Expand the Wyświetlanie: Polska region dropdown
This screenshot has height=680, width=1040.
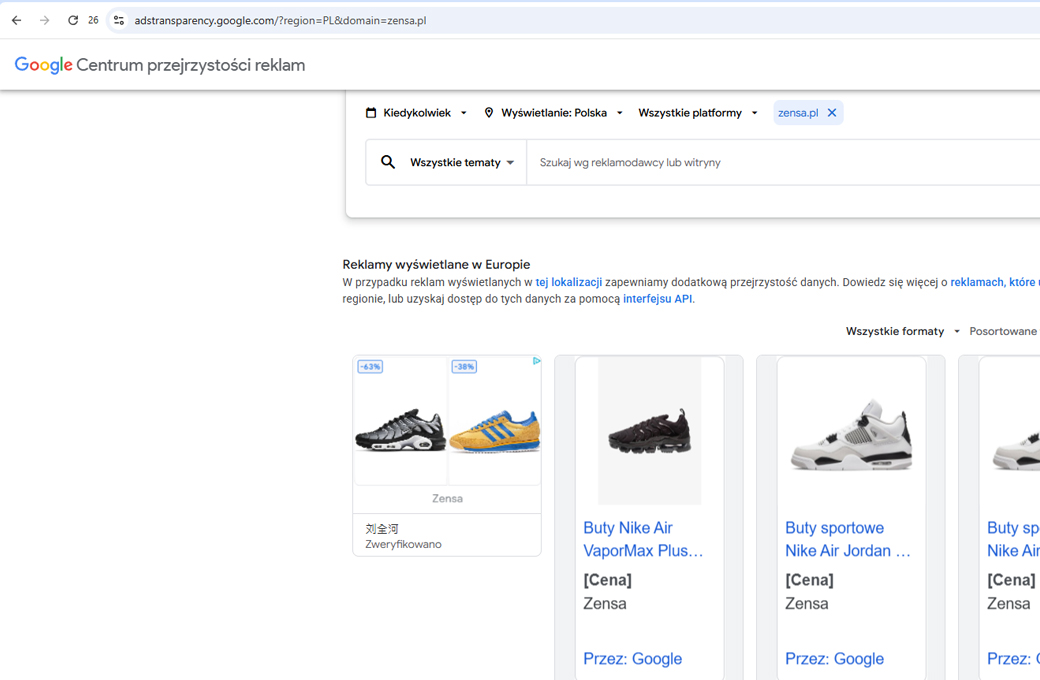click(554, 113)
